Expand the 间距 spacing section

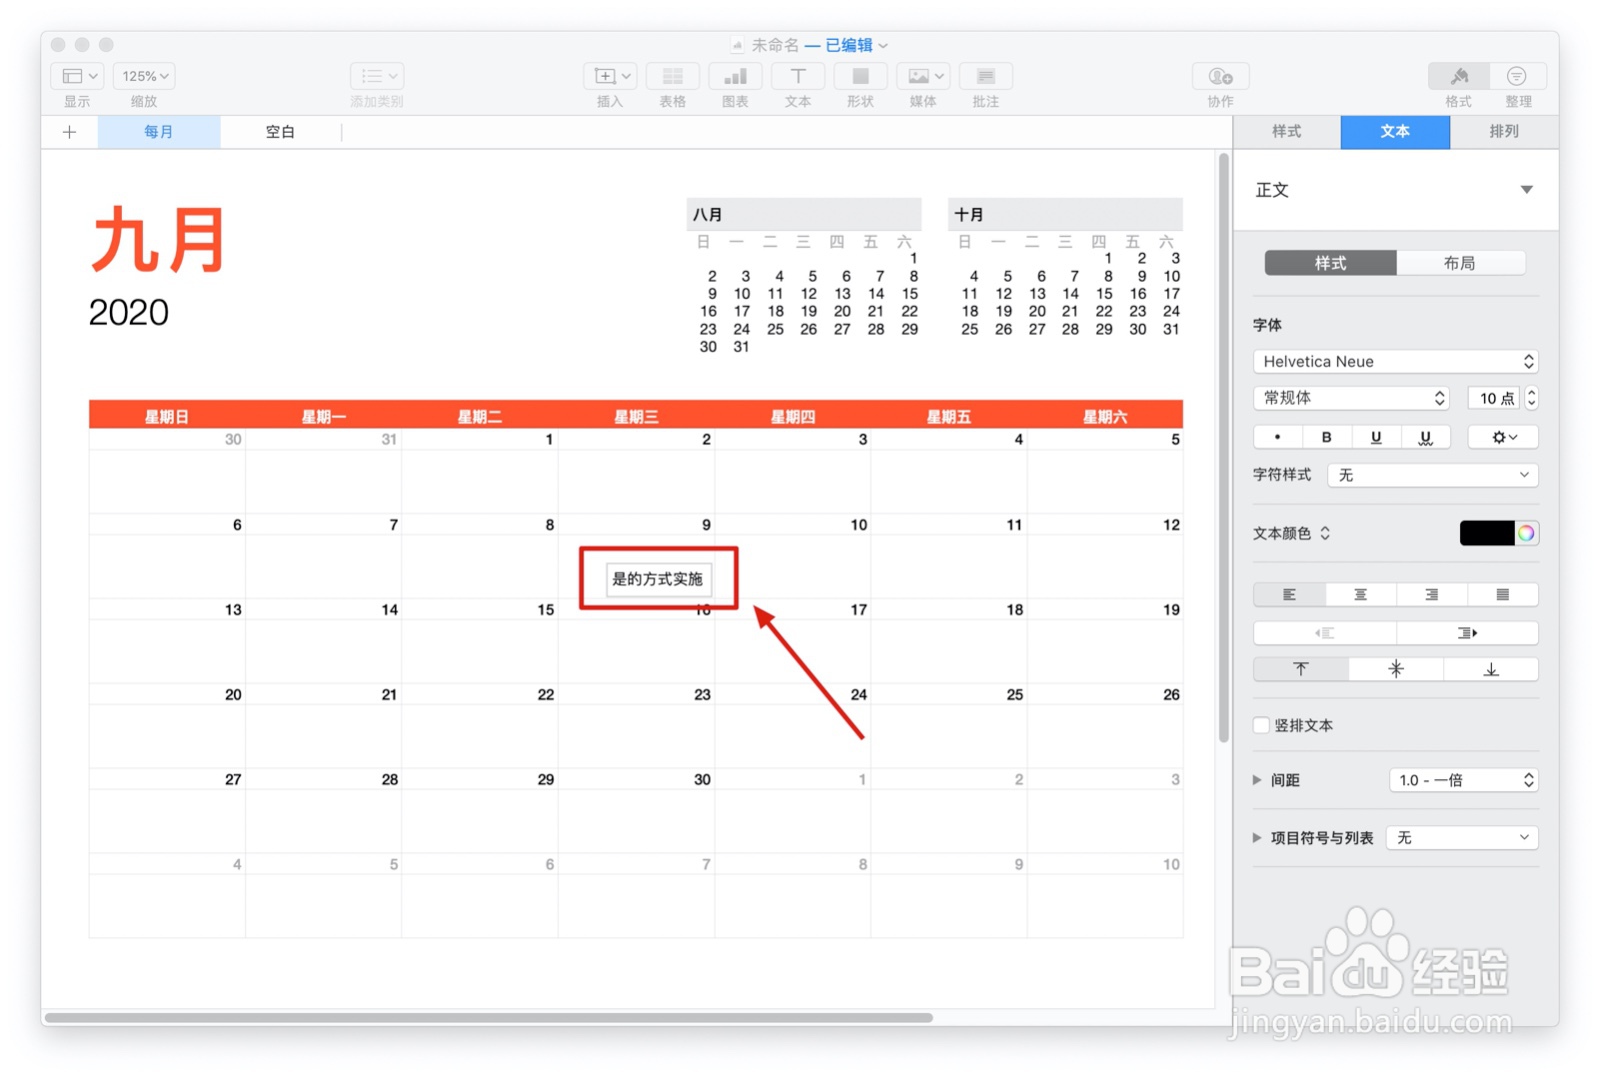click(x=1257, y=780)
